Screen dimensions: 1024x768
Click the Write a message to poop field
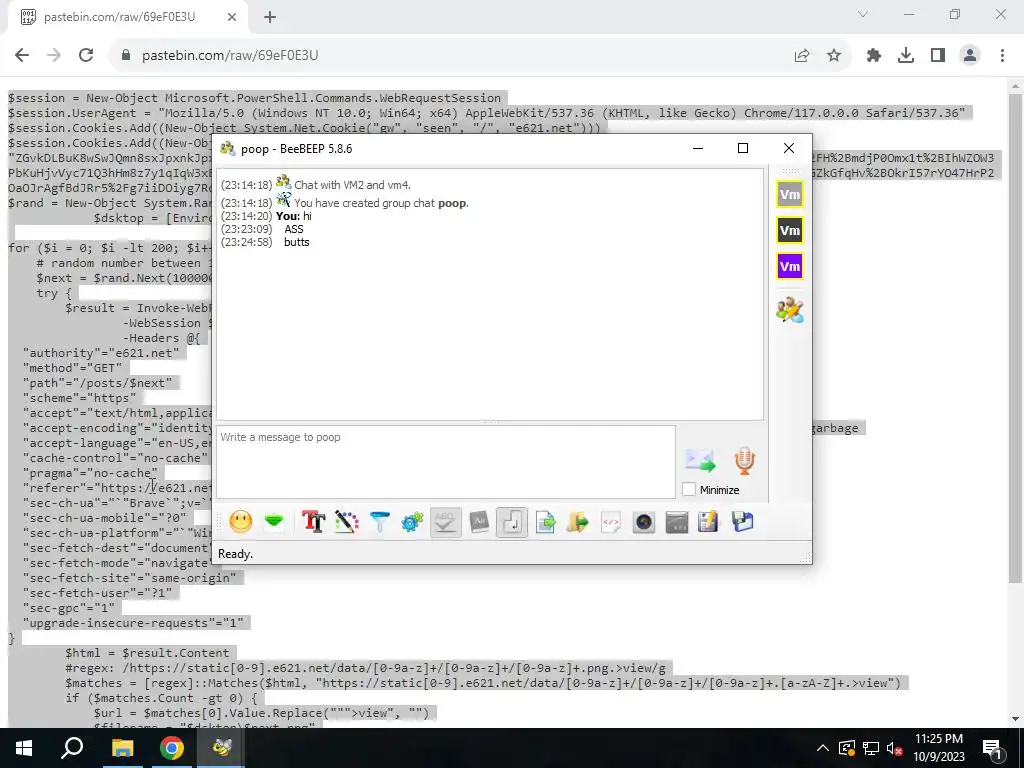coord(446,462)
